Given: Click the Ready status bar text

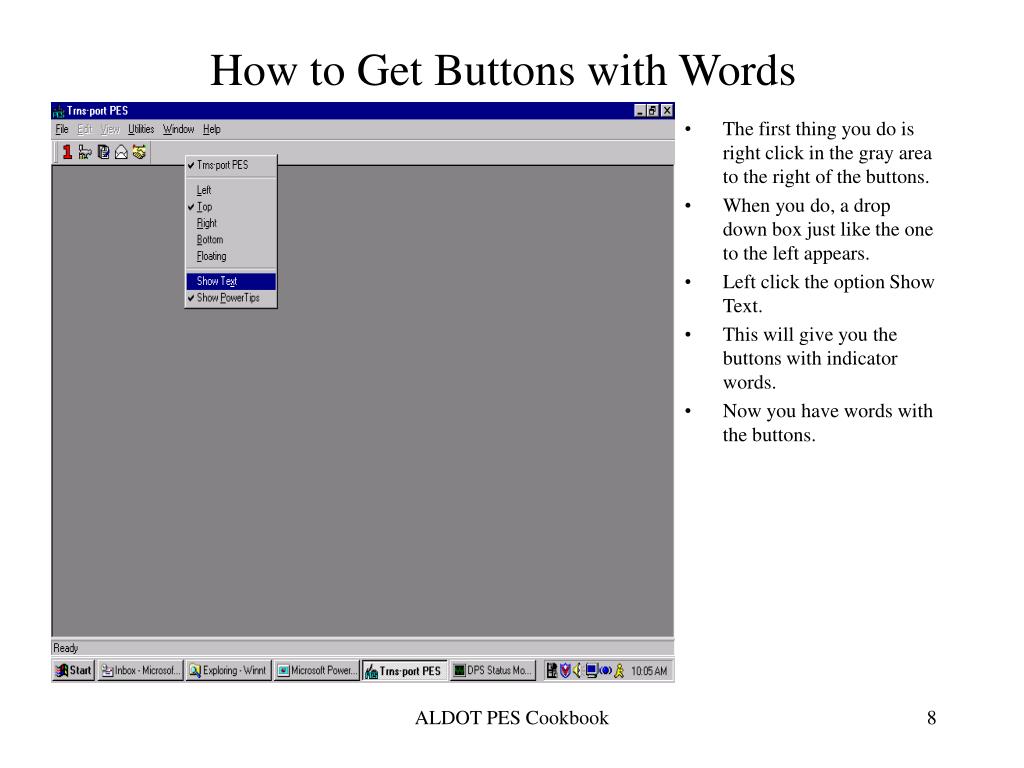Looking at the screenshot, I should tap(65, 648).
